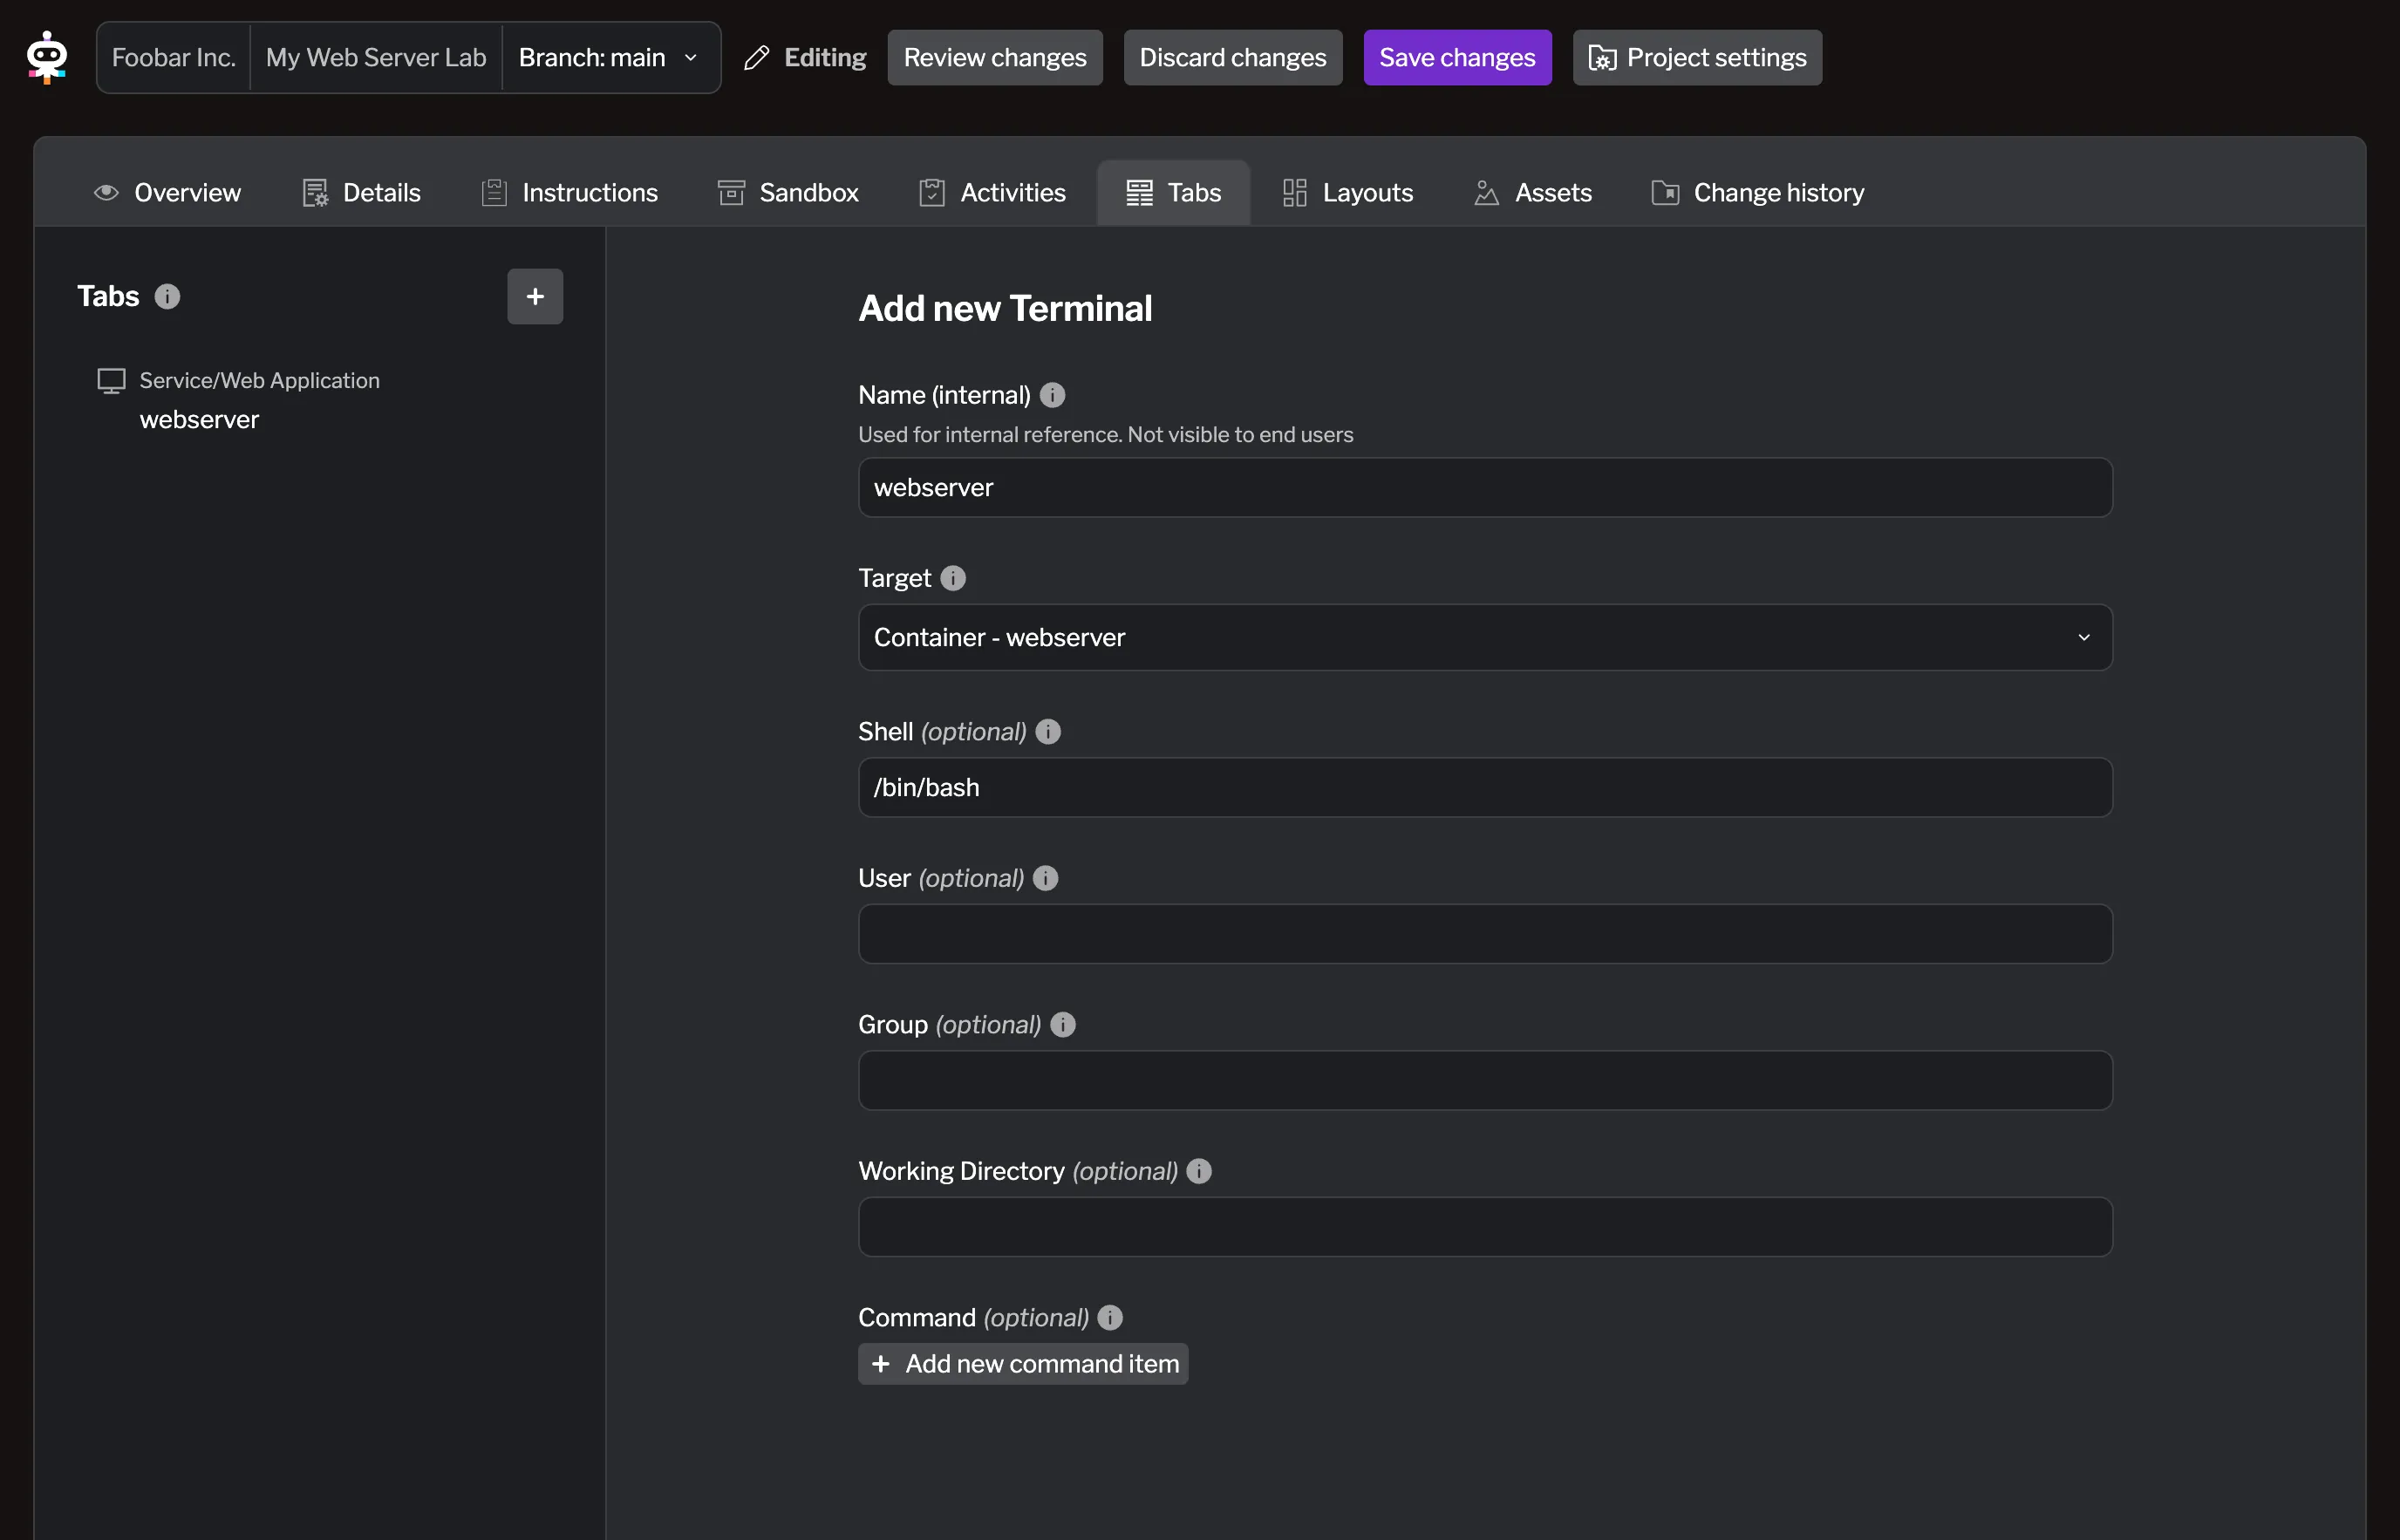Switch to the Sandbox tab
The image size is (2400, 1540).
coord(789,192)
